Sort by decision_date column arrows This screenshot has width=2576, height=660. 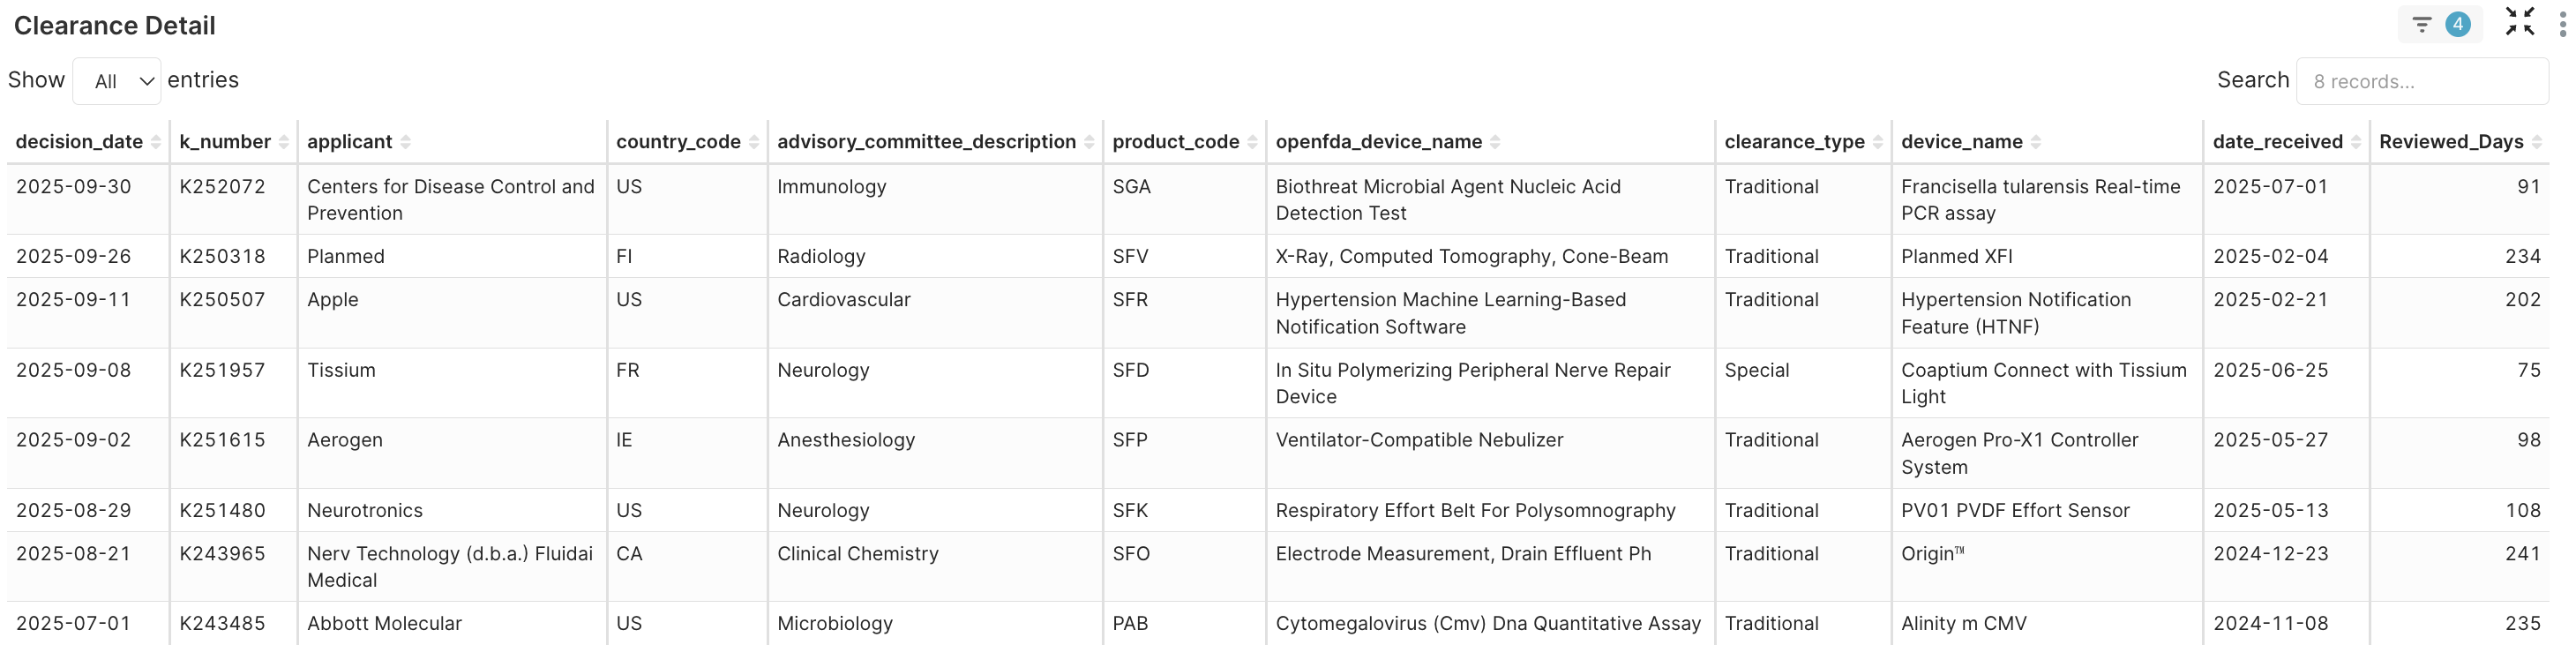coord(156,143)
